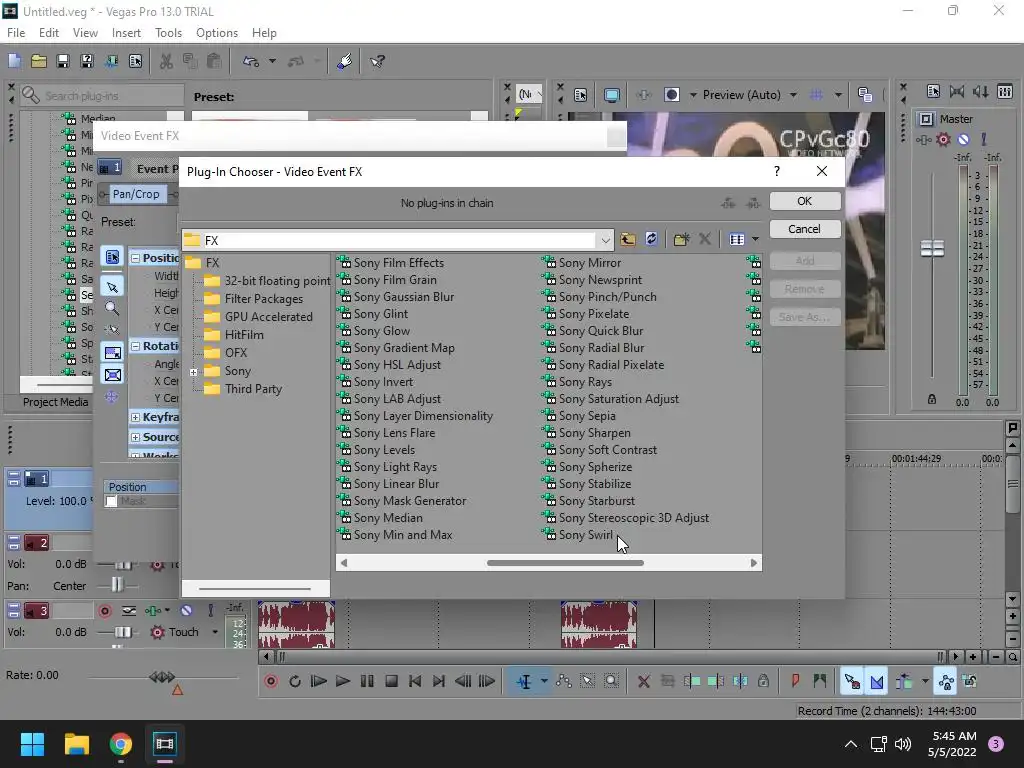Screen dimensions: 1024x768
Task: Open the File menu
Action: [16, 33]
